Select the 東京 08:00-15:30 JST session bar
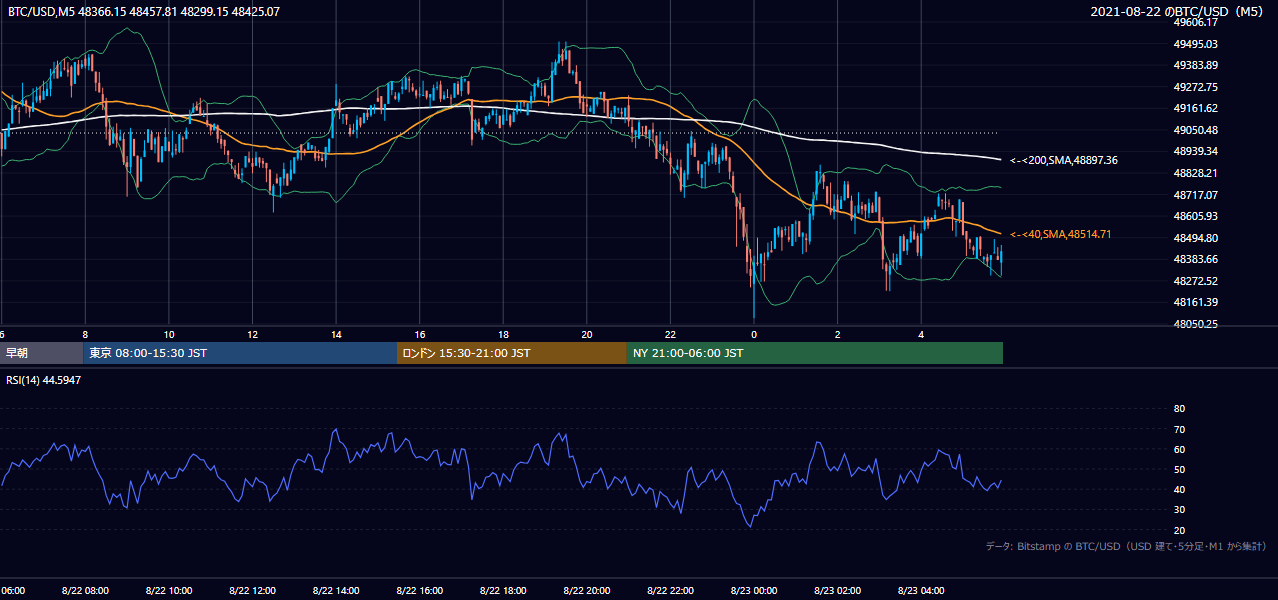The image size is (1278, 600). coord(240,353)
